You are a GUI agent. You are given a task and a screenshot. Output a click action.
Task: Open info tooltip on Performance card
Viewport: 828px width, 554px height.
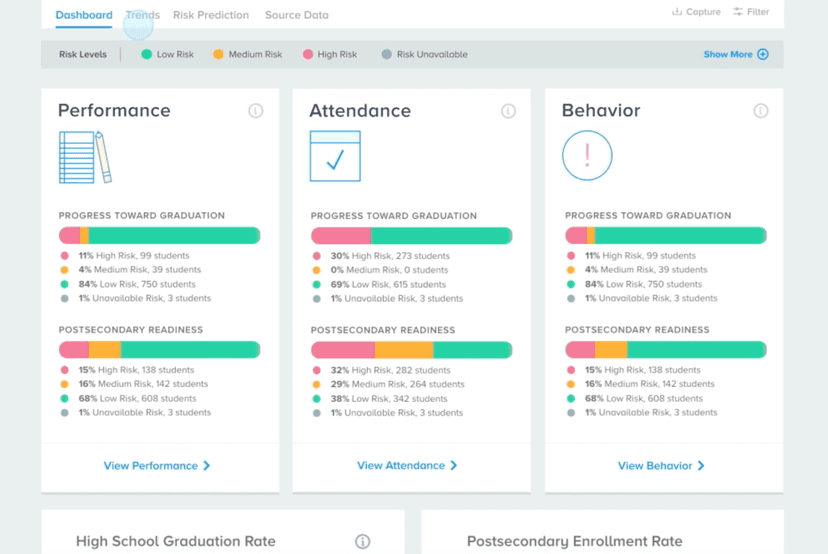click(x=256, y=111)
